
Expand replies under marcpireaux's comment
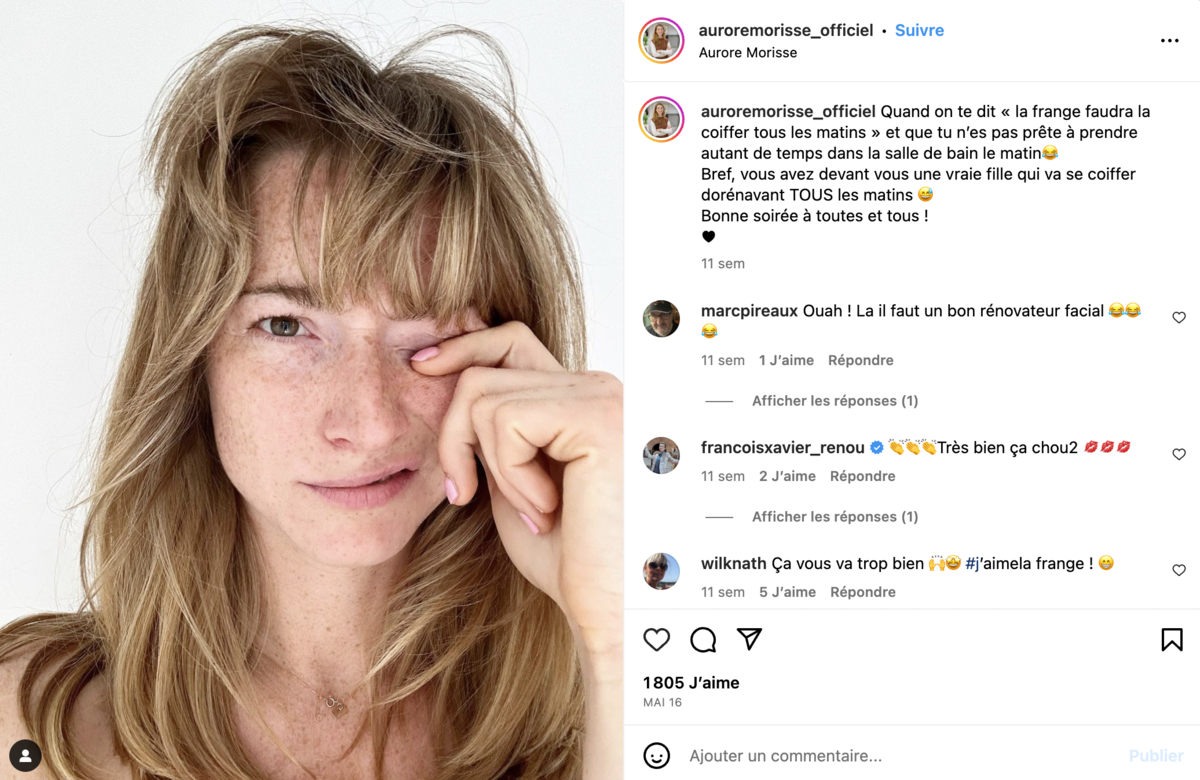pos(834,400)
